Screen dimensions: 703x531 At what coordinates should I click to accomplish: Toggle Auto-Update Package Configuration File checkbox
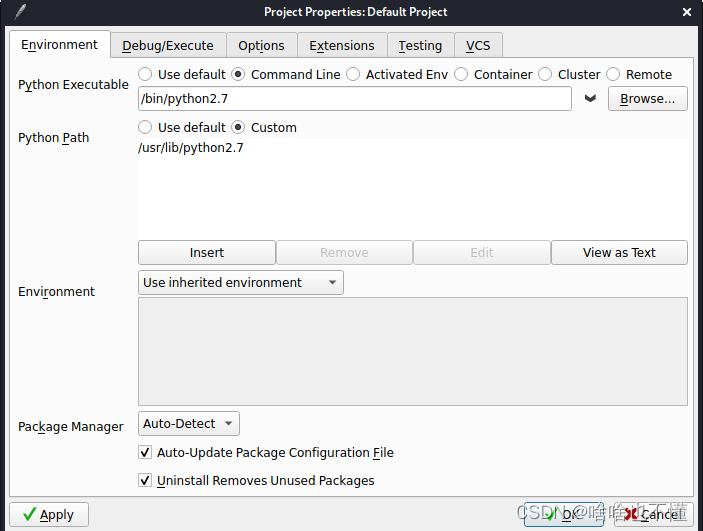point(145,452)
